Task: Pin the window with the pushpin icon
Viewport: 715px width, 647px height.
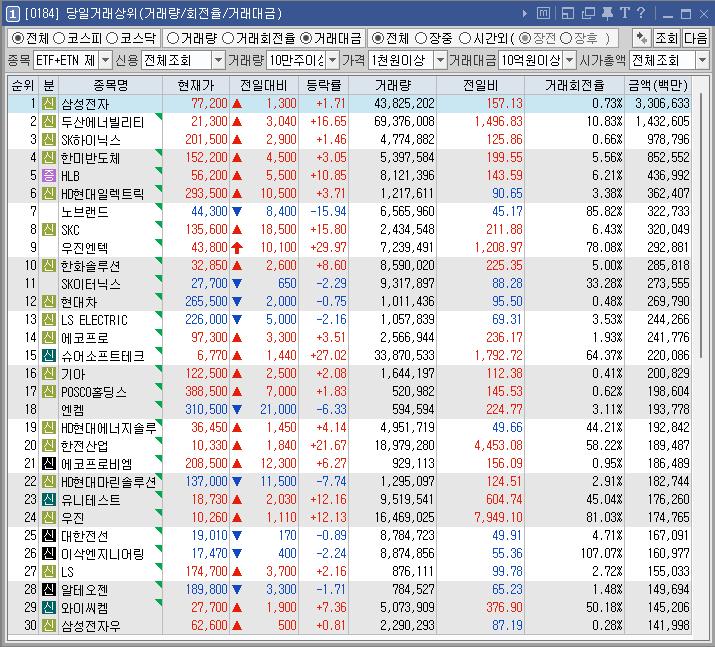Action: tap(607, 13)
